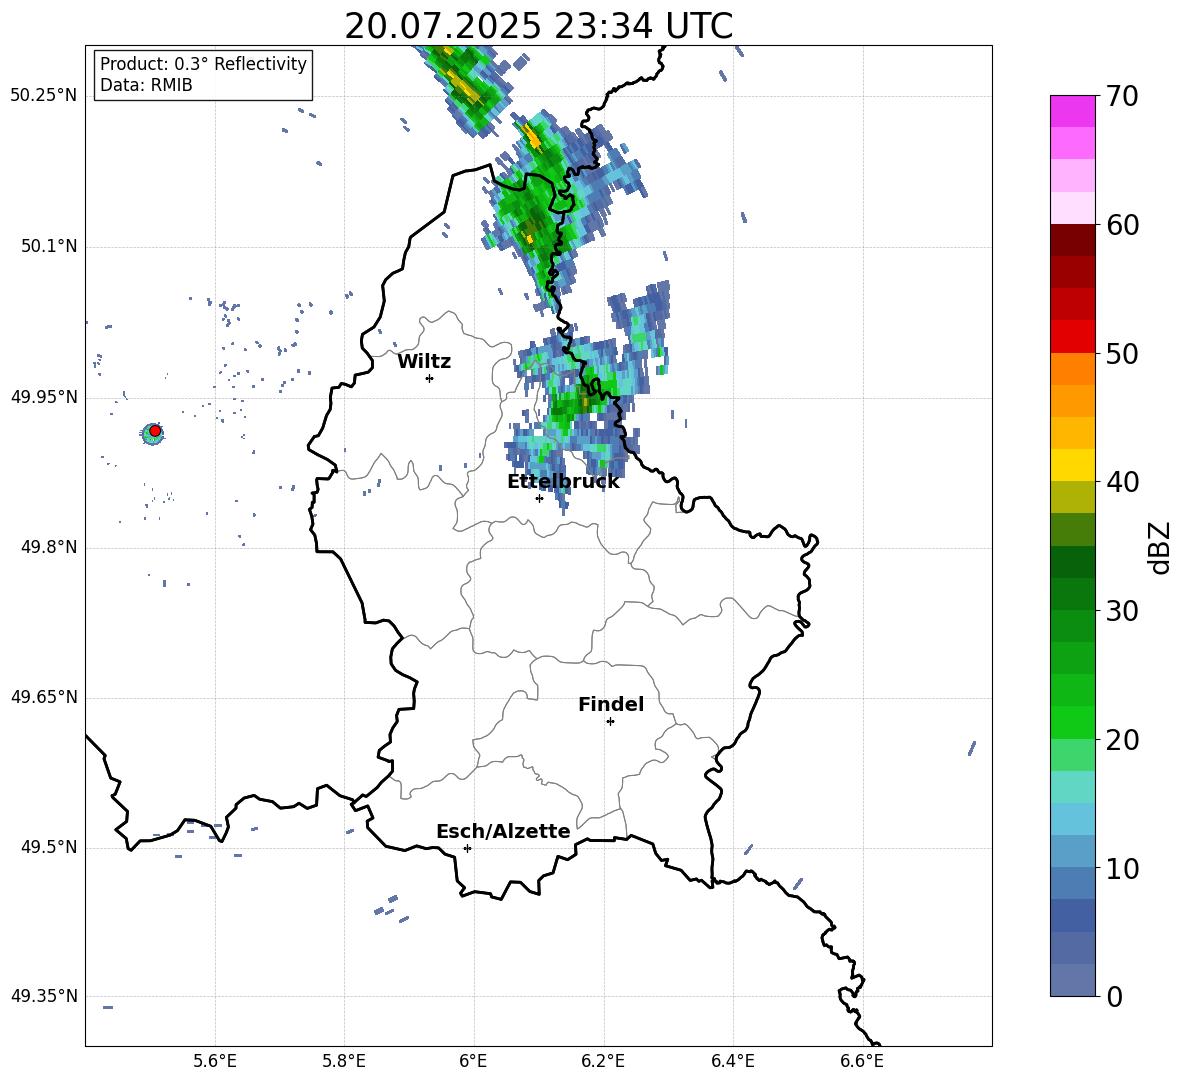The width and height of the screenshot is (1184, 1081).
Task: Click the 70 tick on colorbar
Action: [x=1121, y=96]
